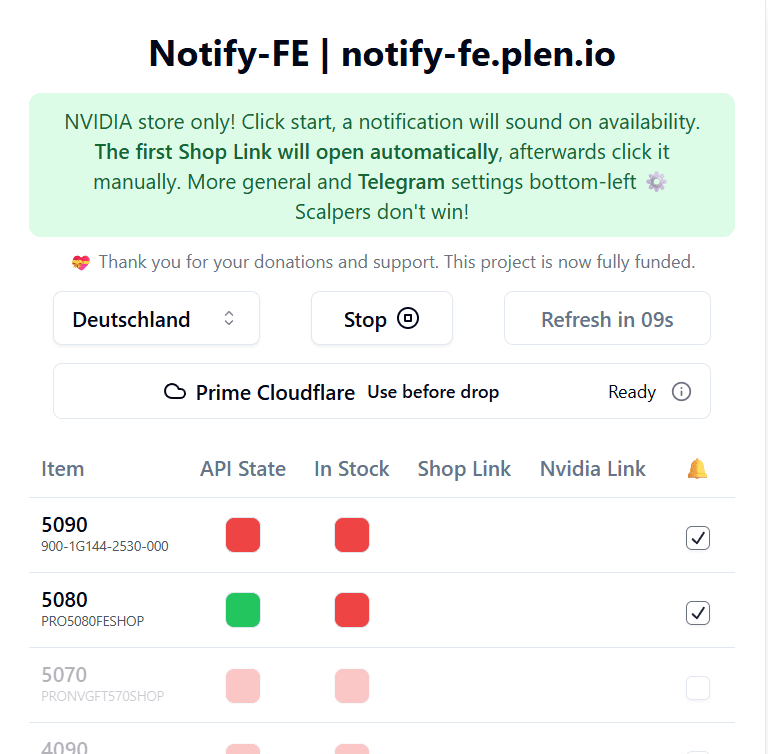This screenshot has width=768, height=754.
Task: Disable notification checkbox for 5090
Action: pos(698,538)
